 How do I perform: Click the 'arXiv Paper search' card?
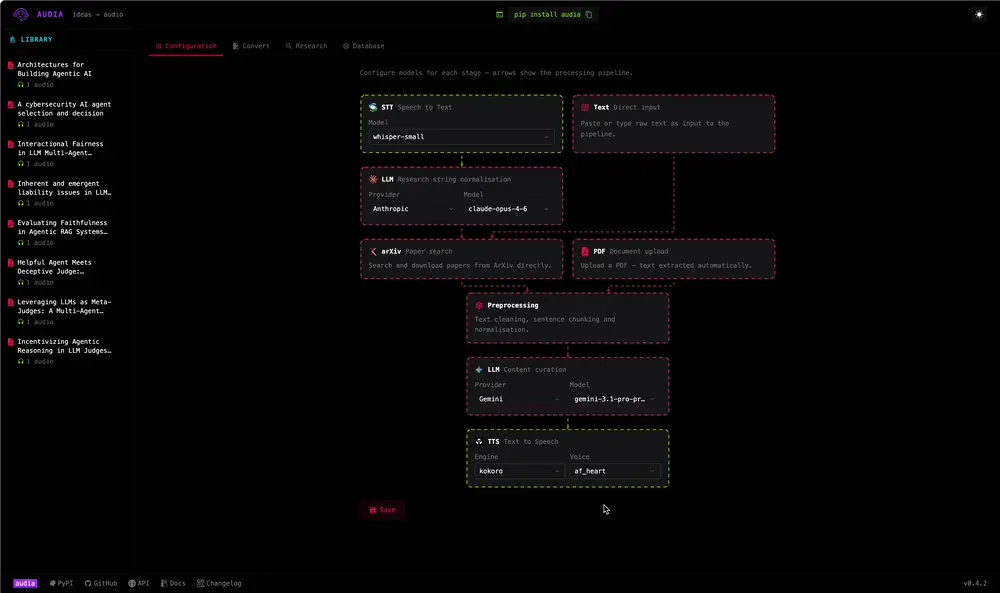[462, 258]
